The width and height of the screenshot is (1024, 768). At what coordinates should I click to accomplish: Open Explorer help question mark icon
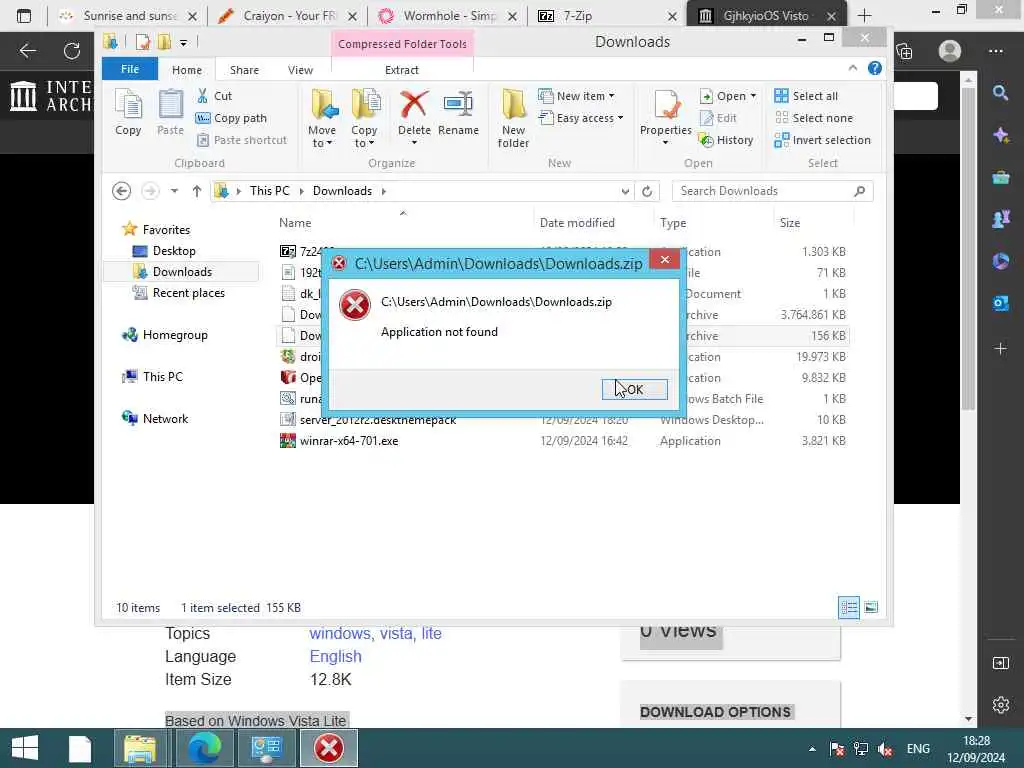[x=875, y=68]
